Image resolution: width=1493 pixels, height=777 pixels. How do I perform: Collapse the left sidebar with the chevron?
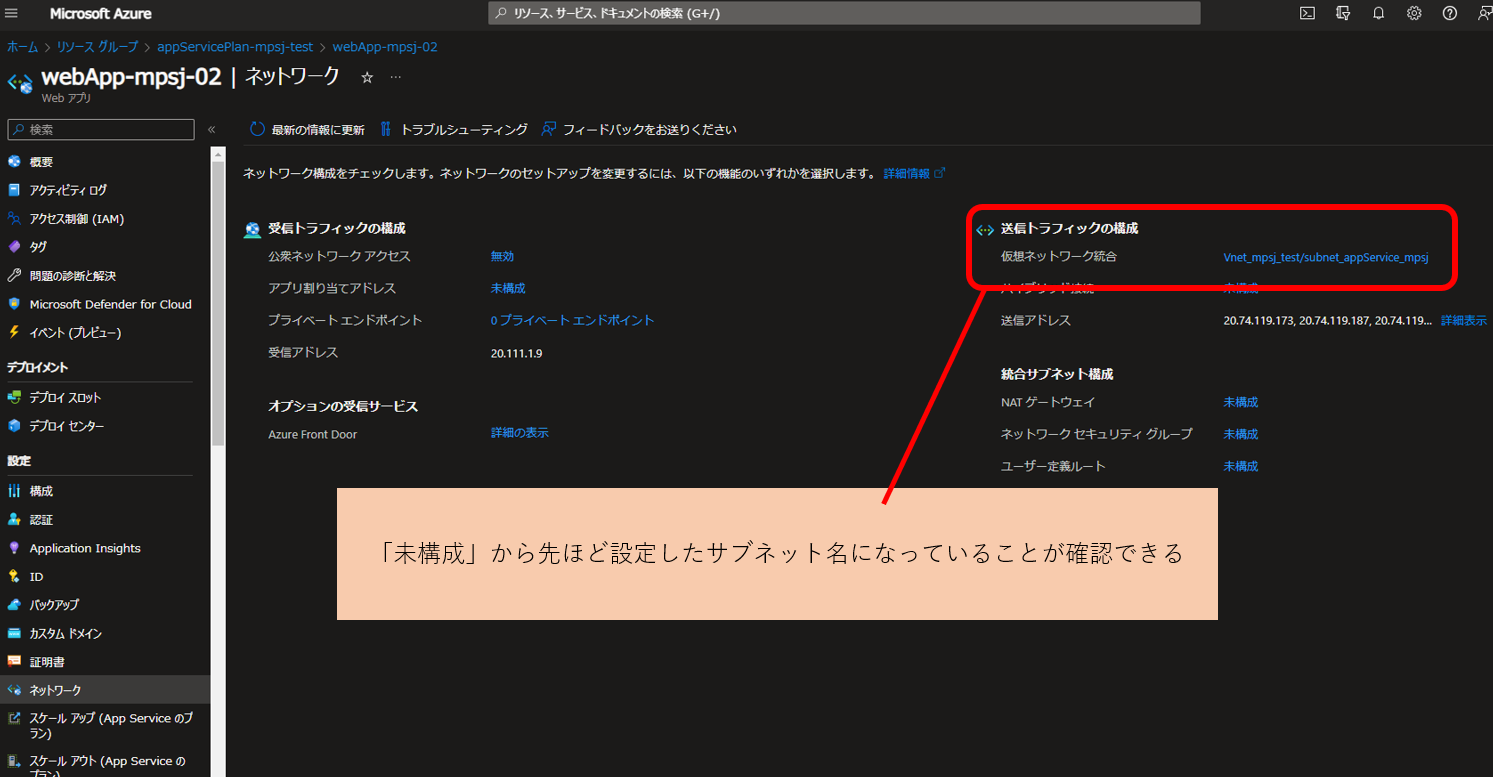(x=211, y=130)
